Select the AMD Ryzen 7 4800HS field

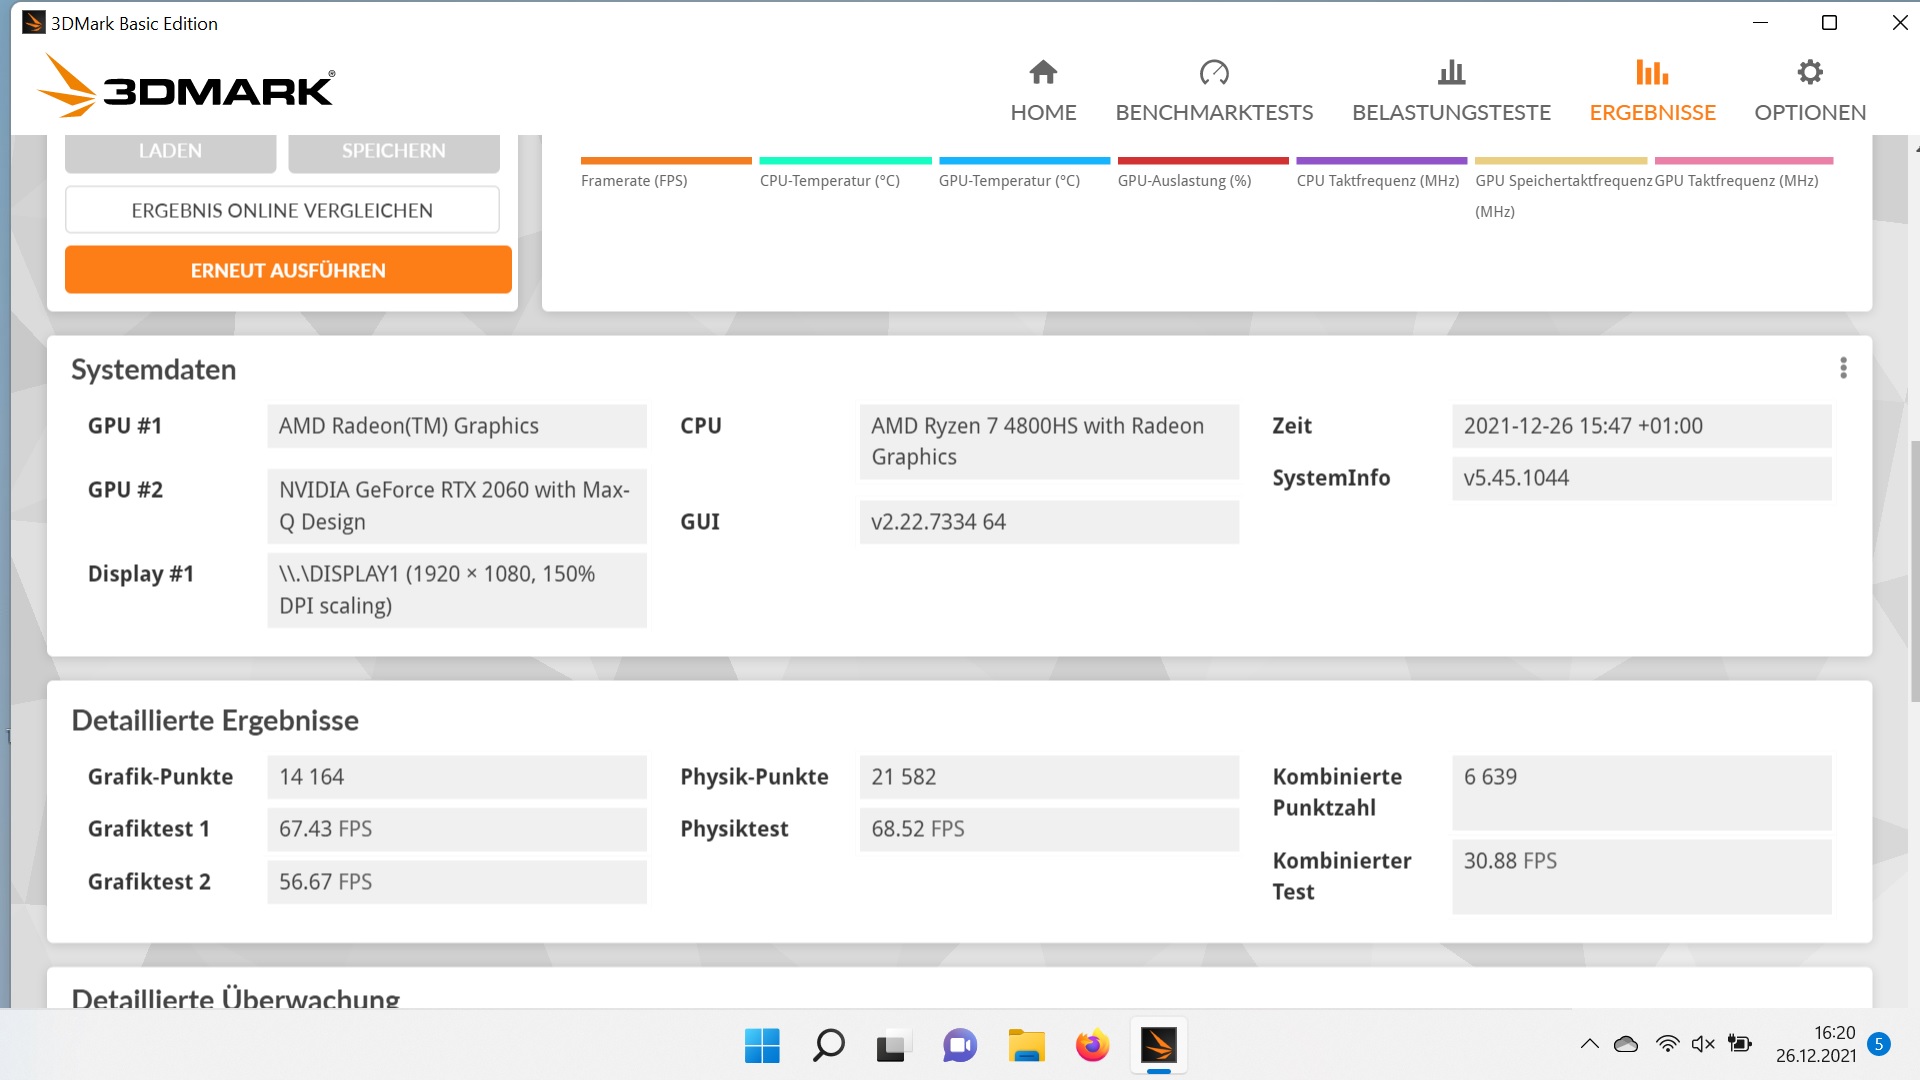point(1049,441)
